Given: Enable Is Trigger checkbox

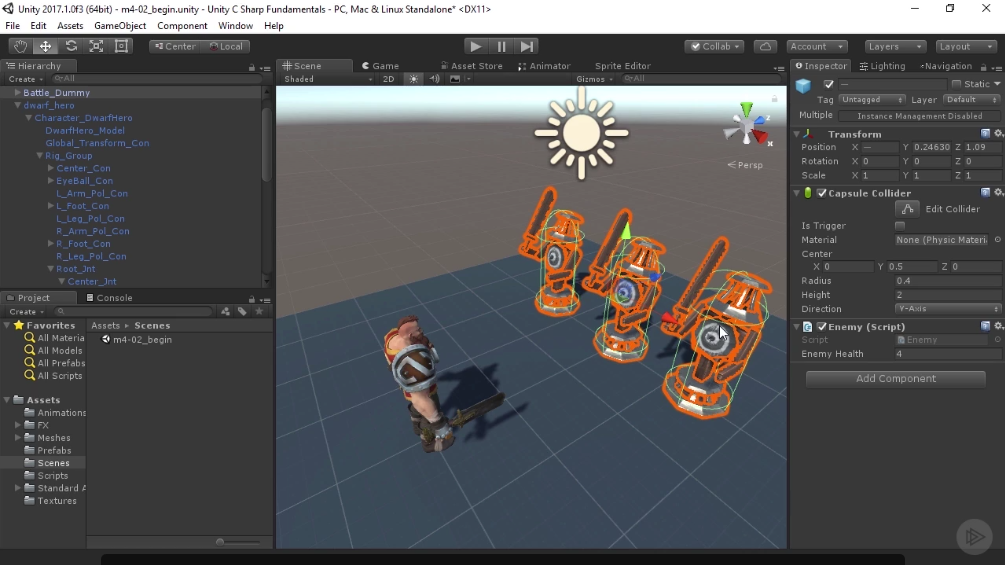Looking at the screenshot, I should point(900,225).
